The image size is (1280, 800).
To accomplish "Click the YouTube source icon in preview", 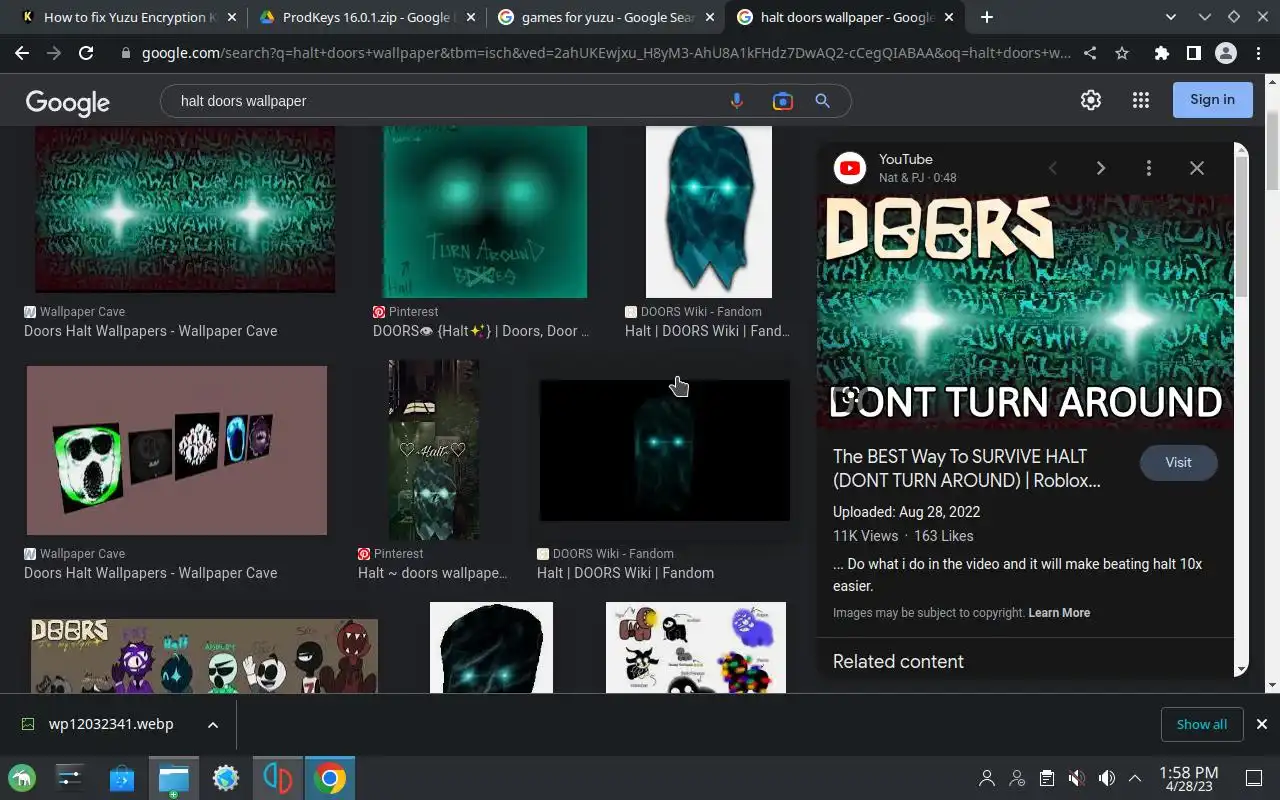I will [850, 168].
